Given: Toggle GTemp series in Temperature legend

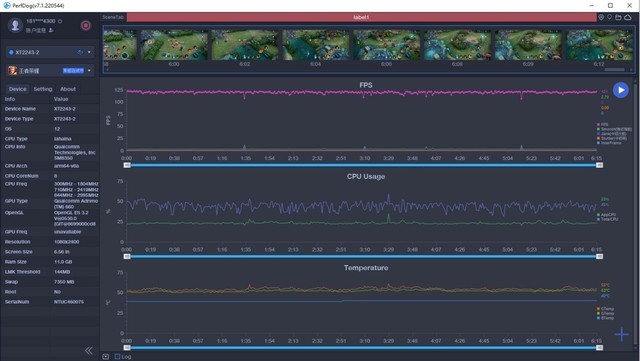Looking at the screenshot, I should pos(605,314).
